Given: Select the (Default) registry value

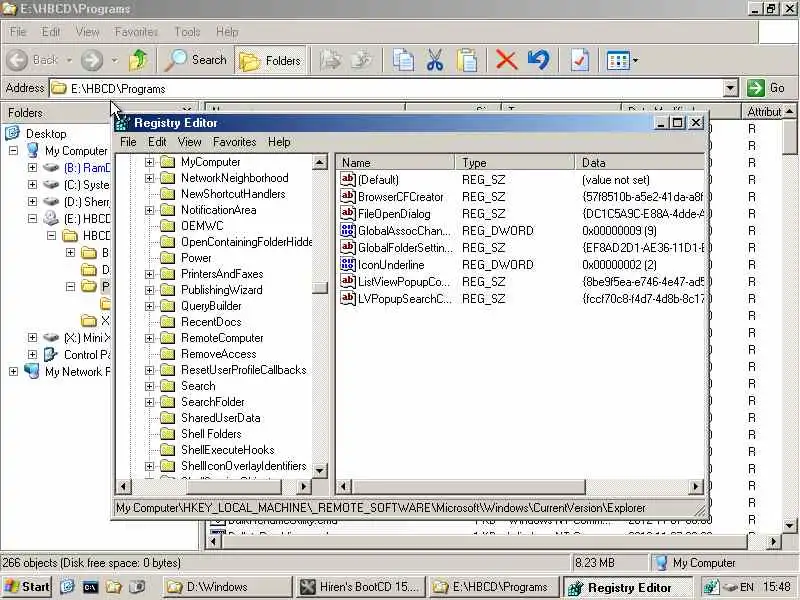Looking at the screenshot, I should (x=378, y=180).
